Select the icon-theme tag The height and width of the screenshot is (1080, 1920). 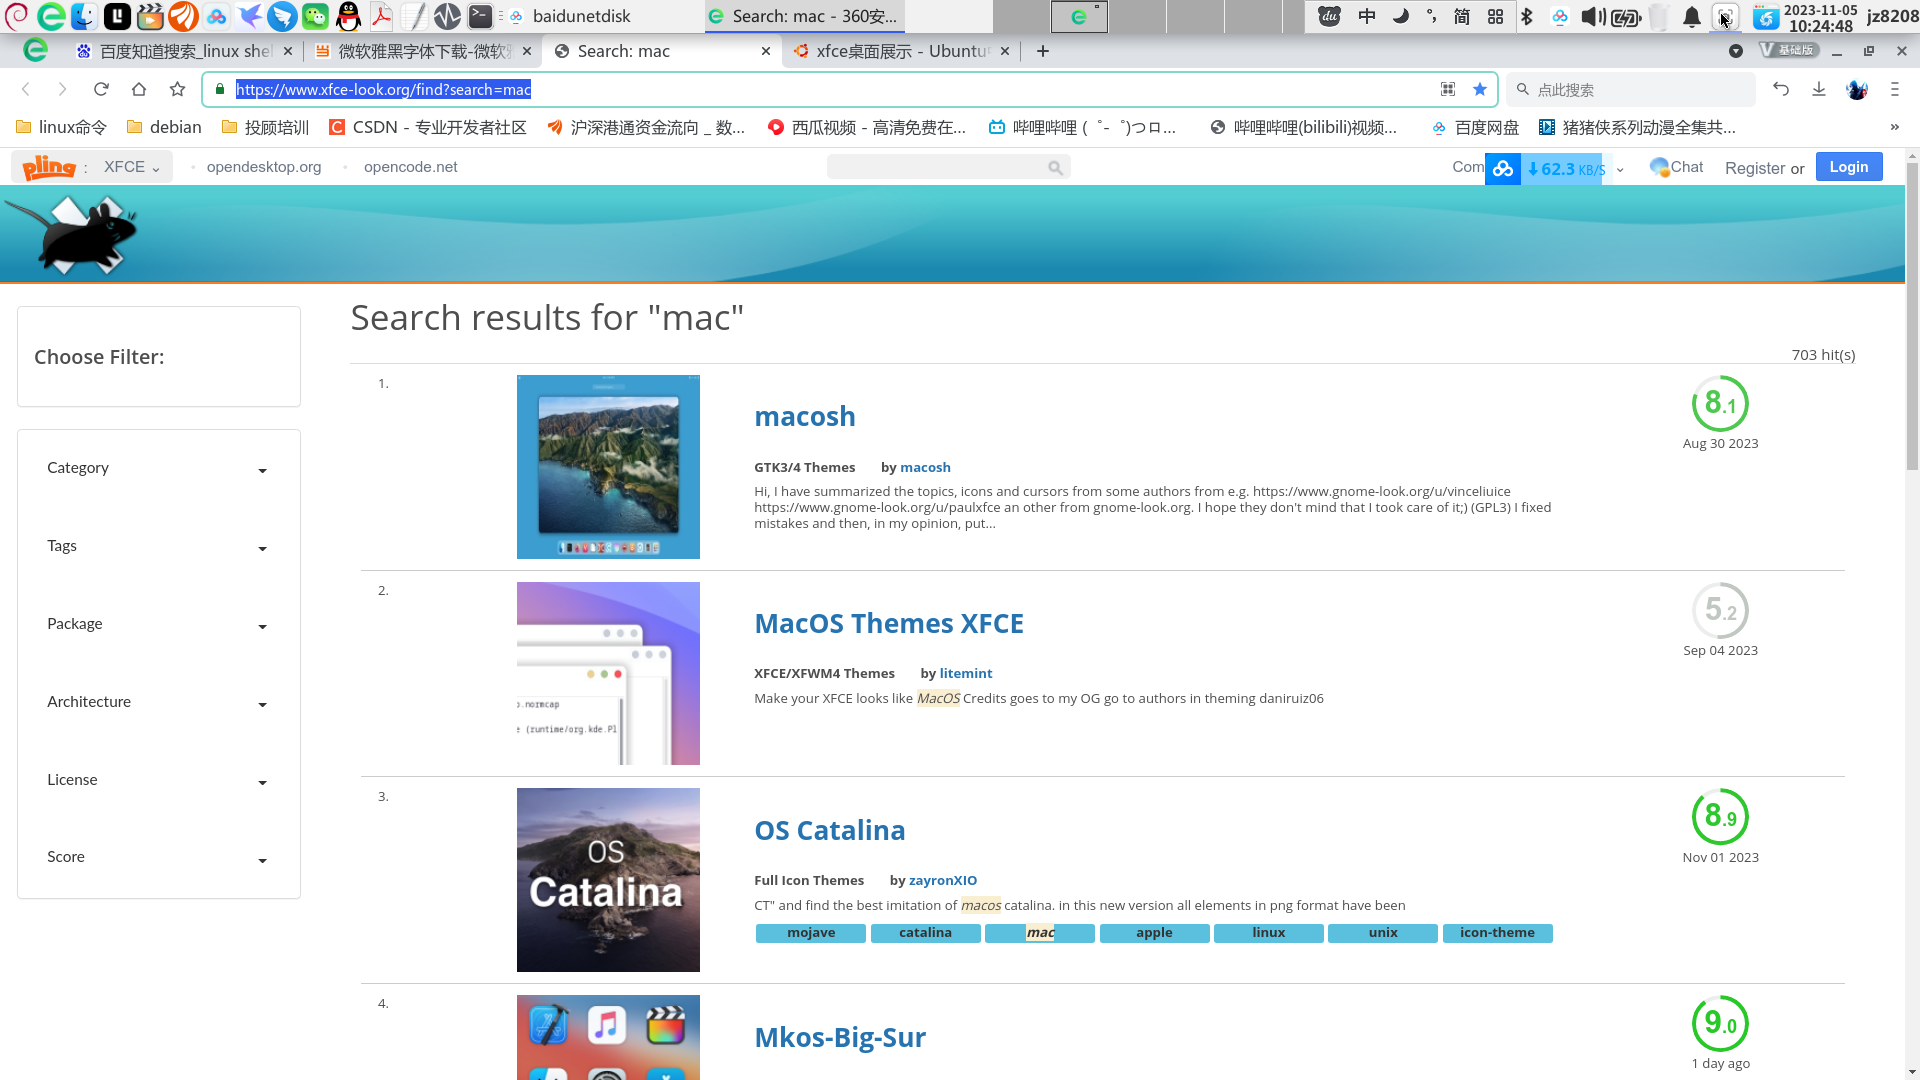[x=1497, y=933]
